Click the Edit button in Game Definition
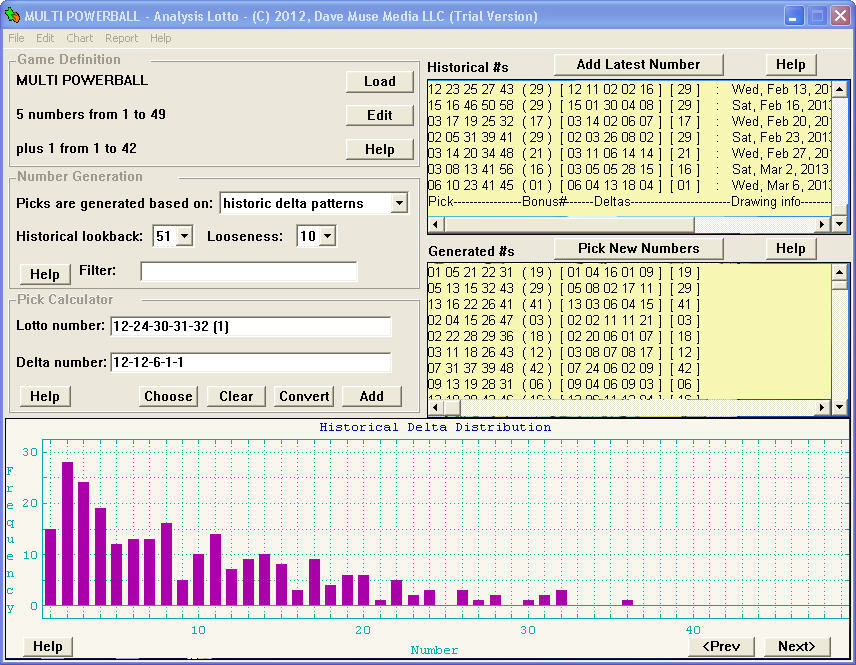The height and width of the screenshot is (665, 856). 379,115
